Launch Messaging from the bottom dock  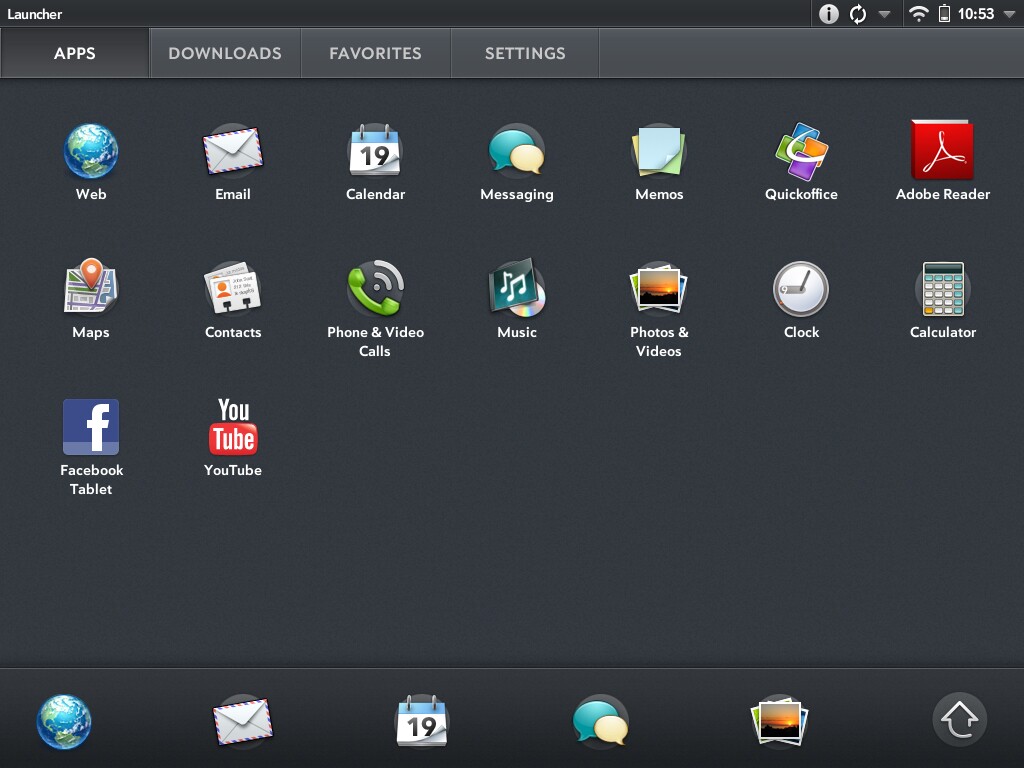[x=601, y=719]
